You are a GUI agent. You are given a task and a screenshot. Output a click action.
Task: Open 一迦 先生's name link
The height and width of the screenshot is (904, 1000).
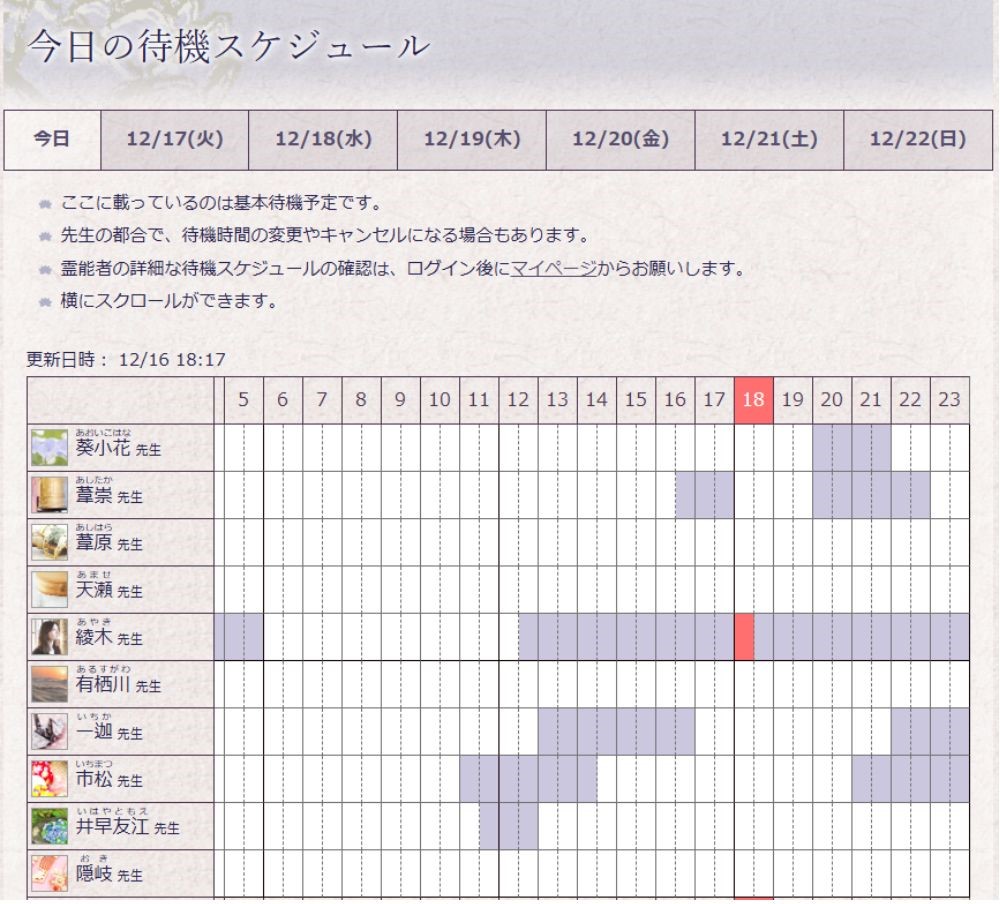(109, 732)
